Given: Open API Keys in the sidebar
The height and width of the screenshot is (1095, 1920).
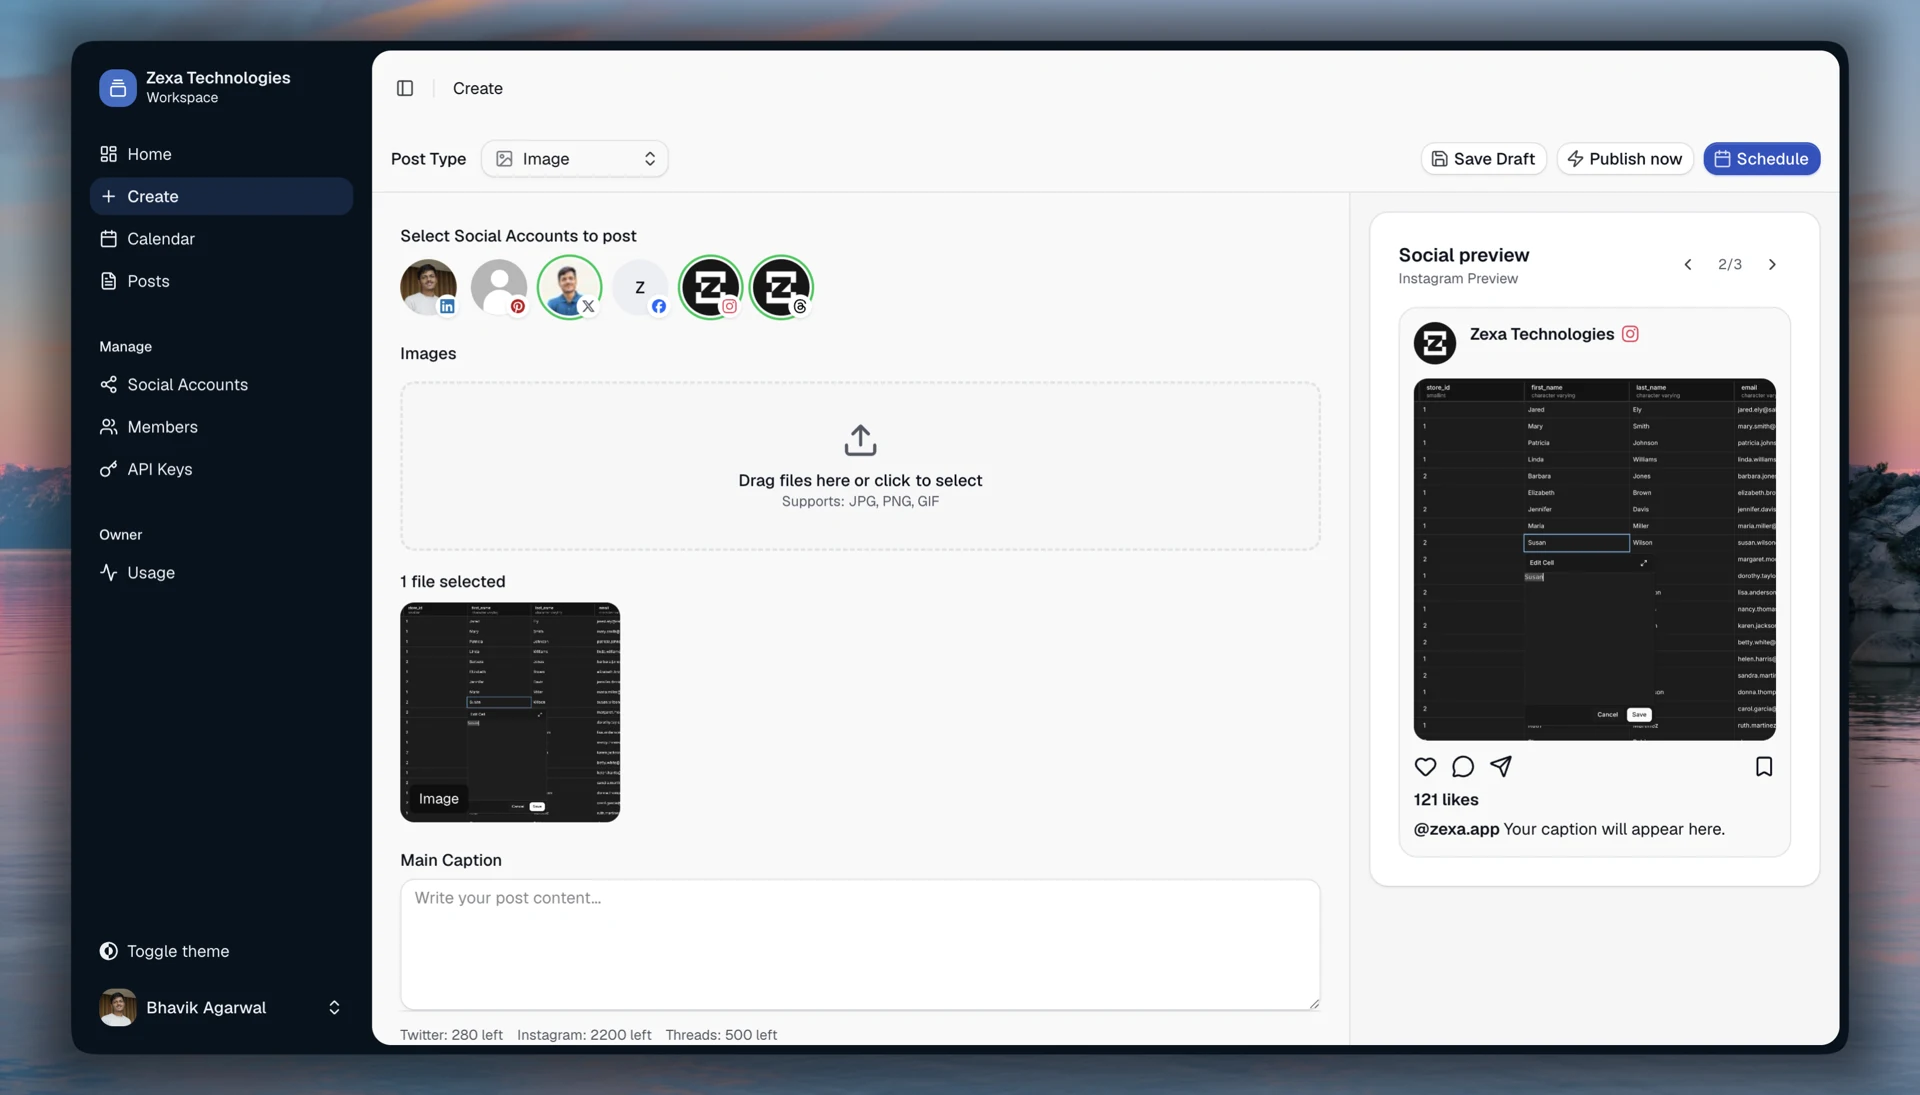Looking at the screenshot, I should point(221,469).
